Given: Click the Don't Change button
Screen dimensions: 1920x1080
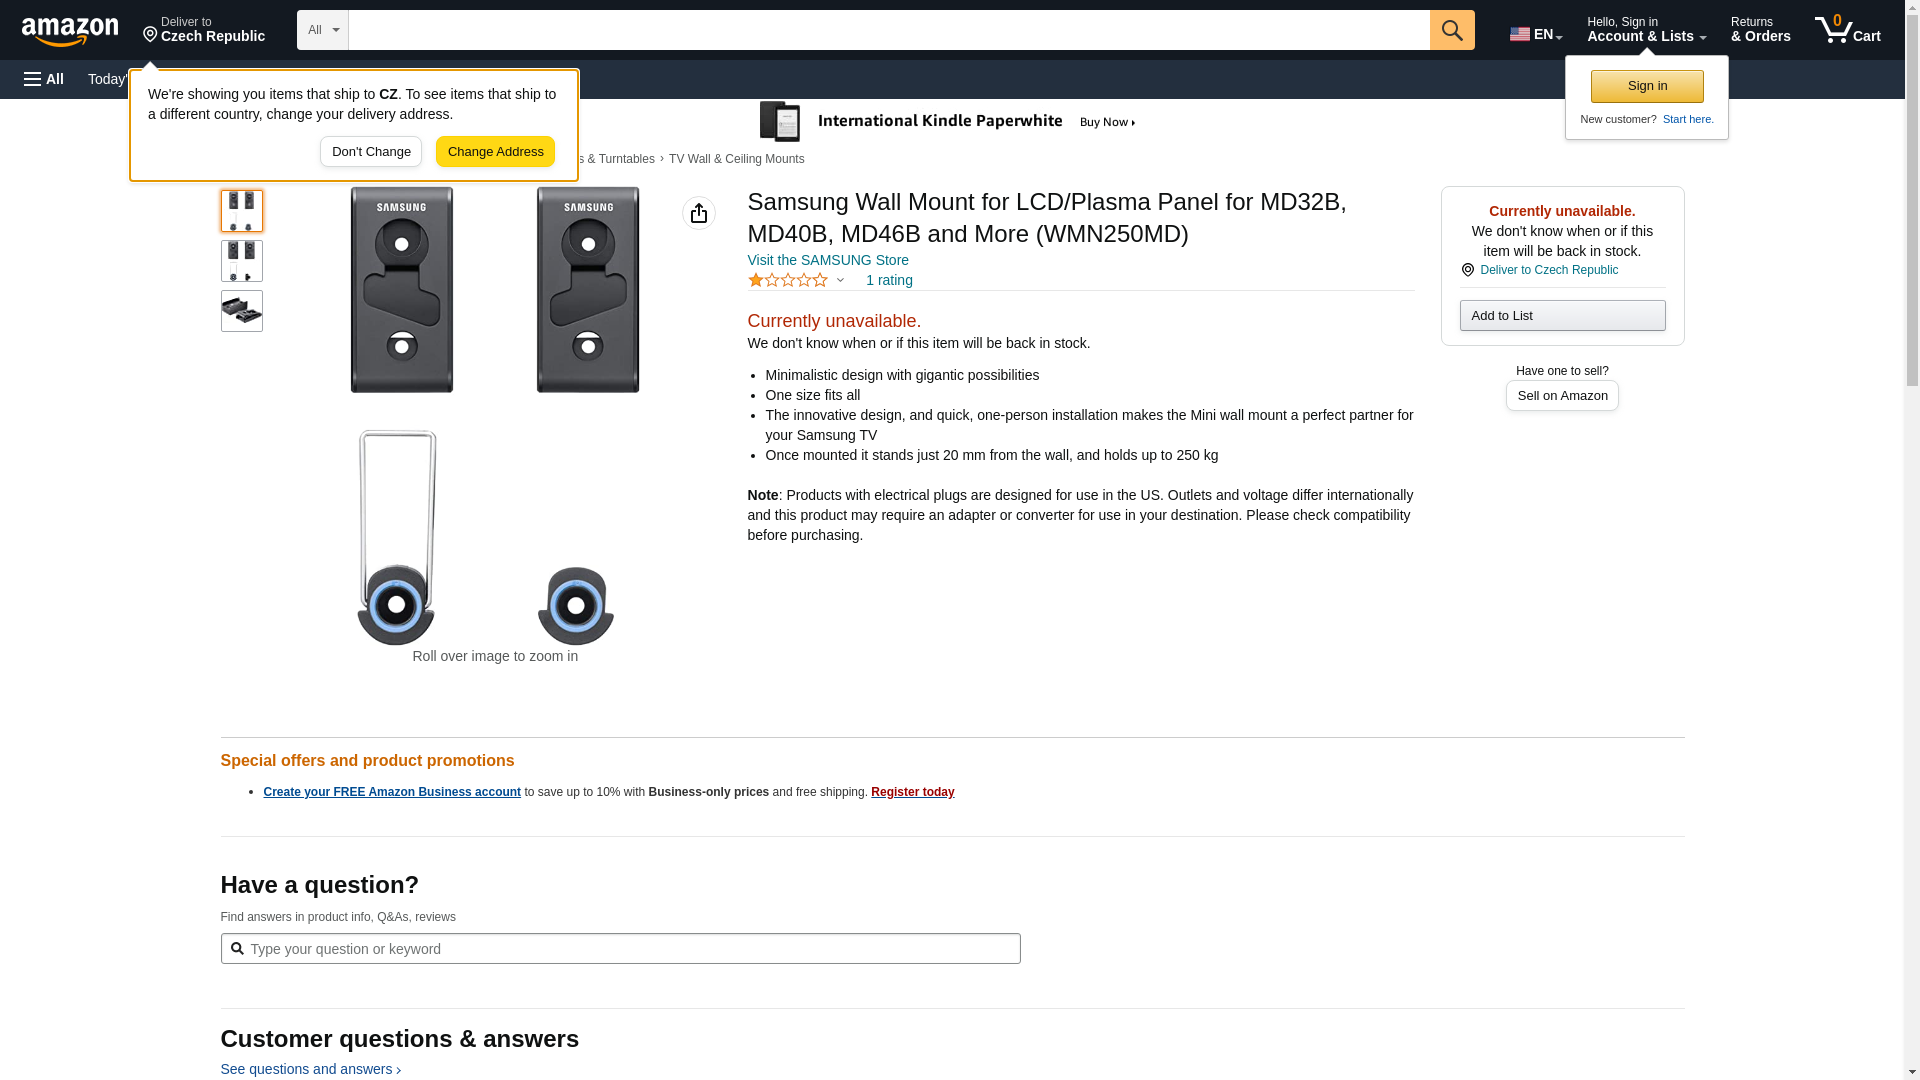Looking at the screenshot, I should (x=370, y=152).
